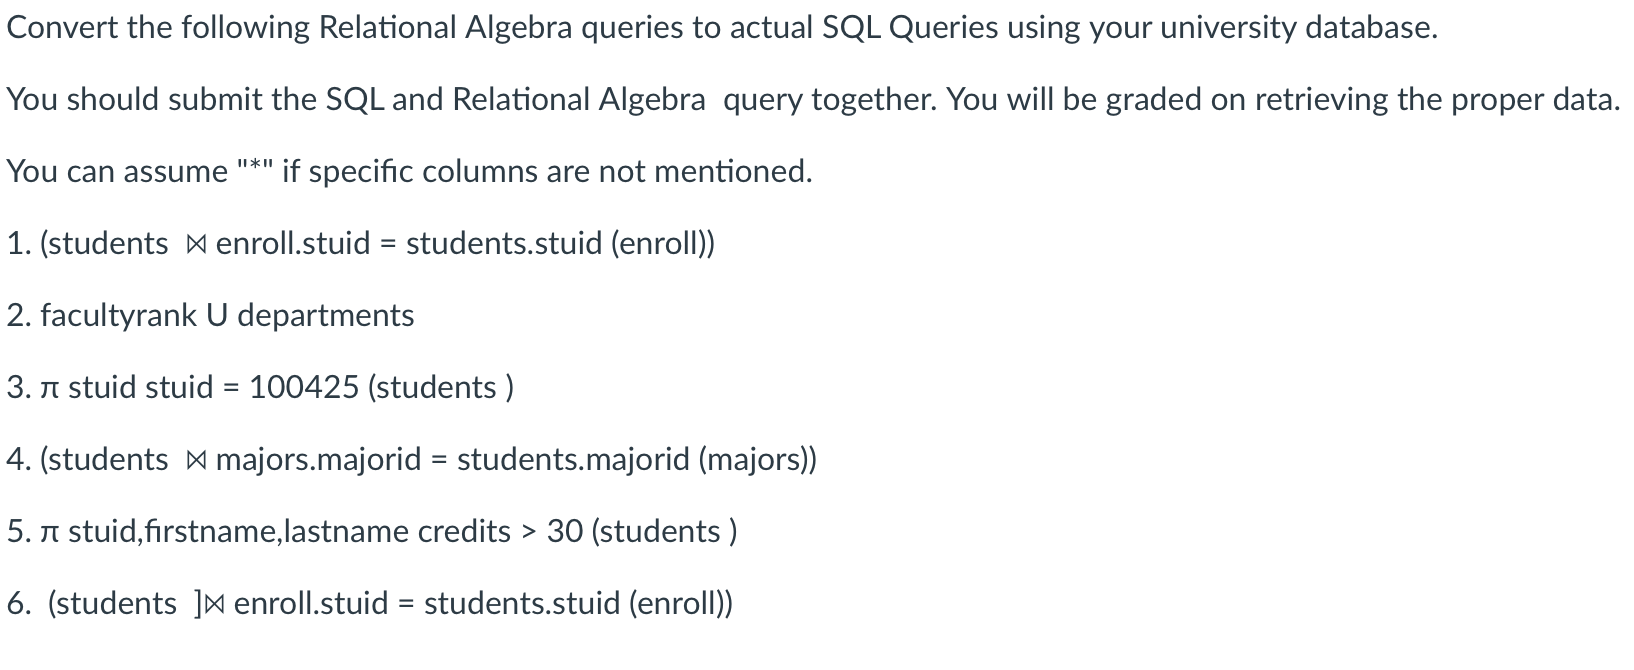Click the word 'departments' in query 2
The image size is (1634, 670).
point(326,317)
